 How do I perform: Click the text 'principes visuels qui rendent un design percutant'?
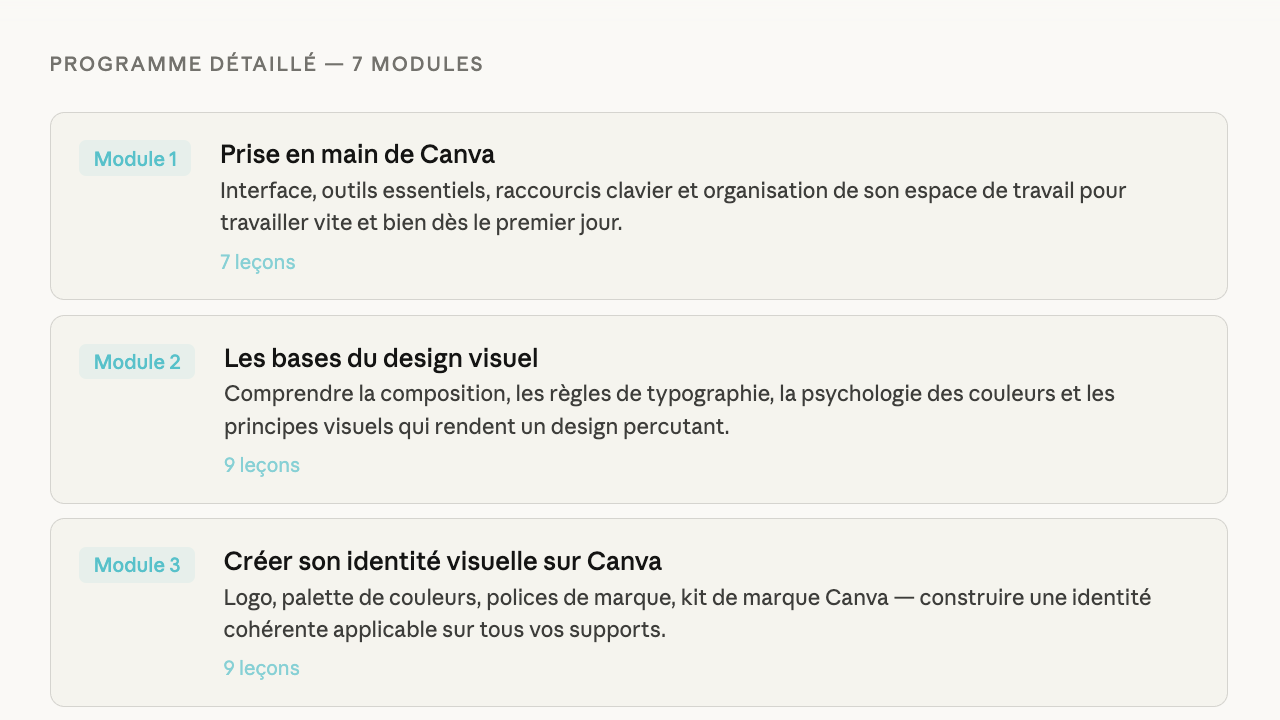point(476,427)
